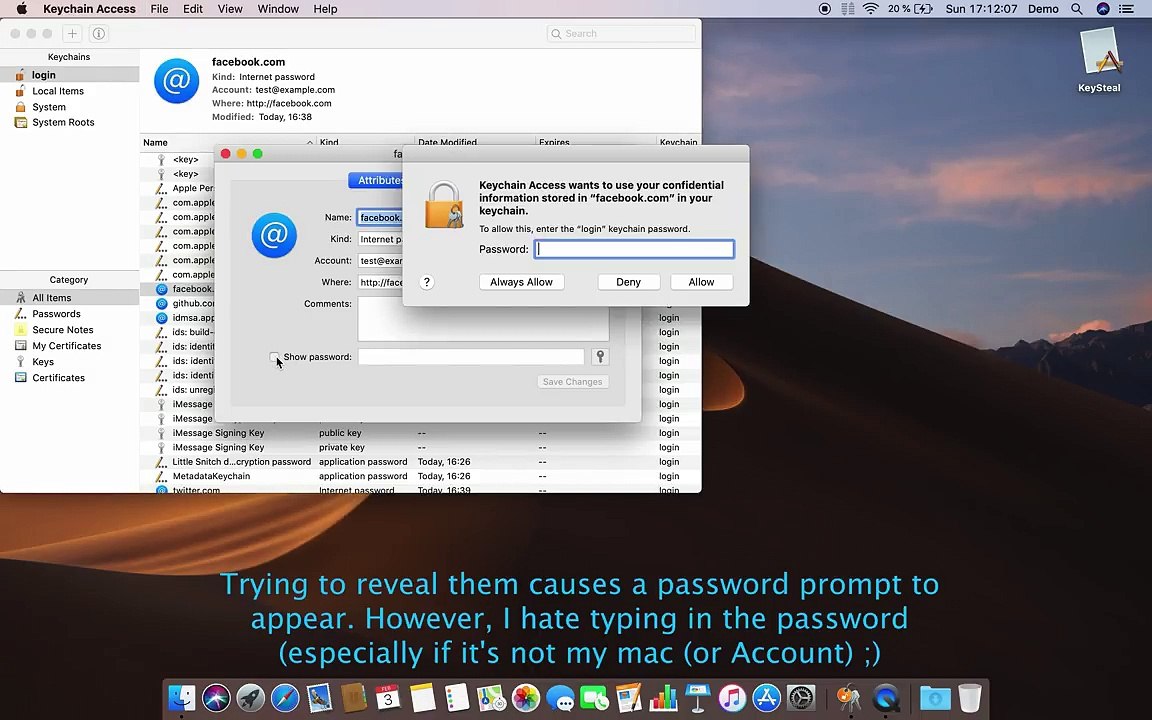Open the App Store in the dock
Viewport: 1152px width, 720px height.
766,698
